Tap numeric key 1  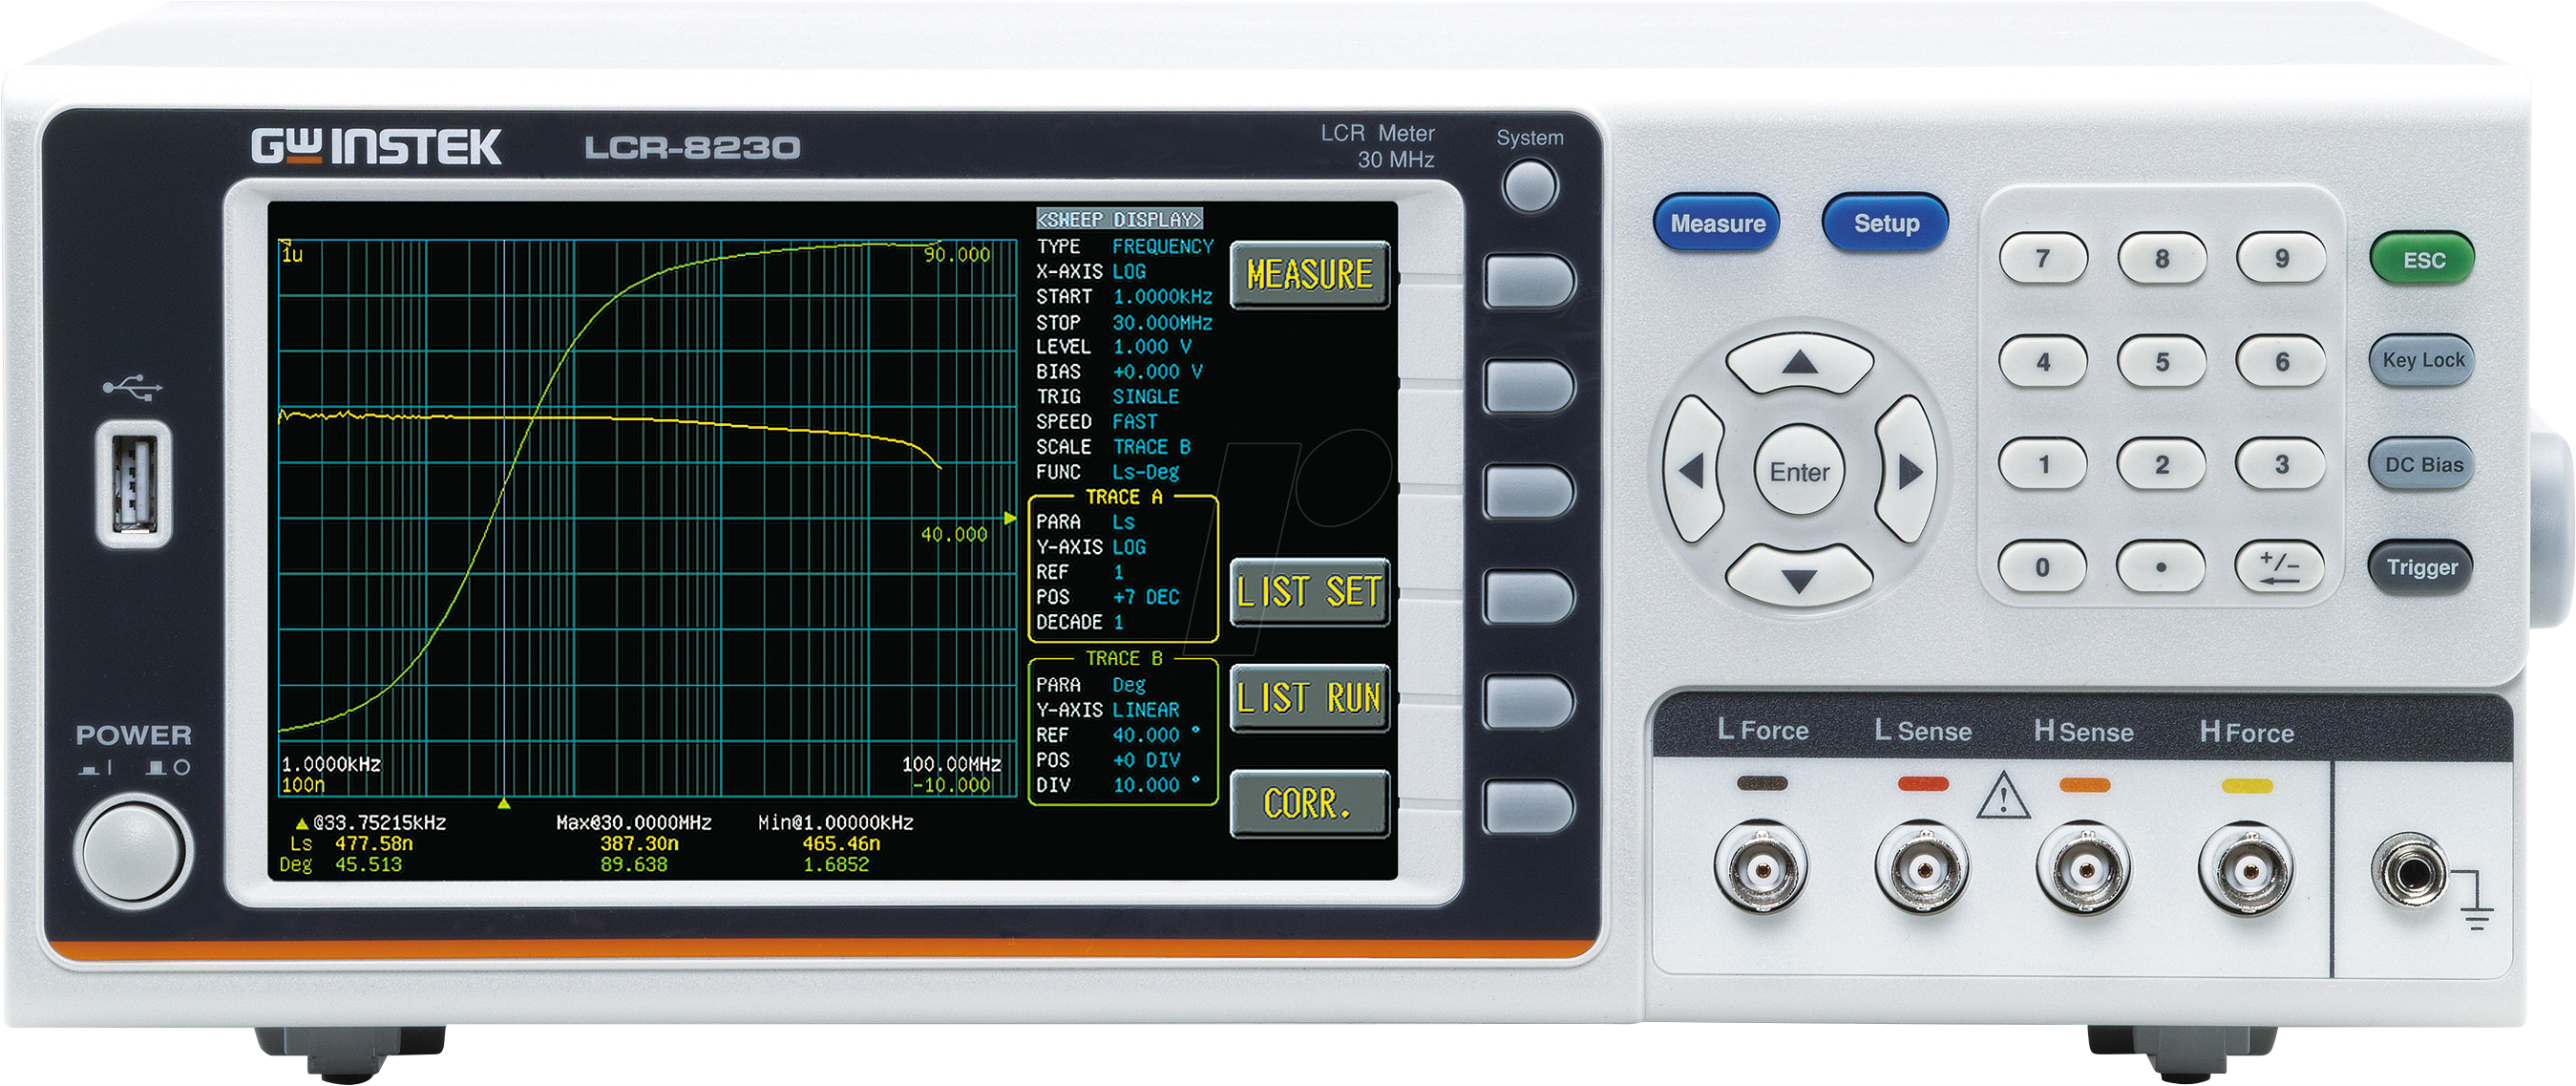click(x=2042, y=464)
